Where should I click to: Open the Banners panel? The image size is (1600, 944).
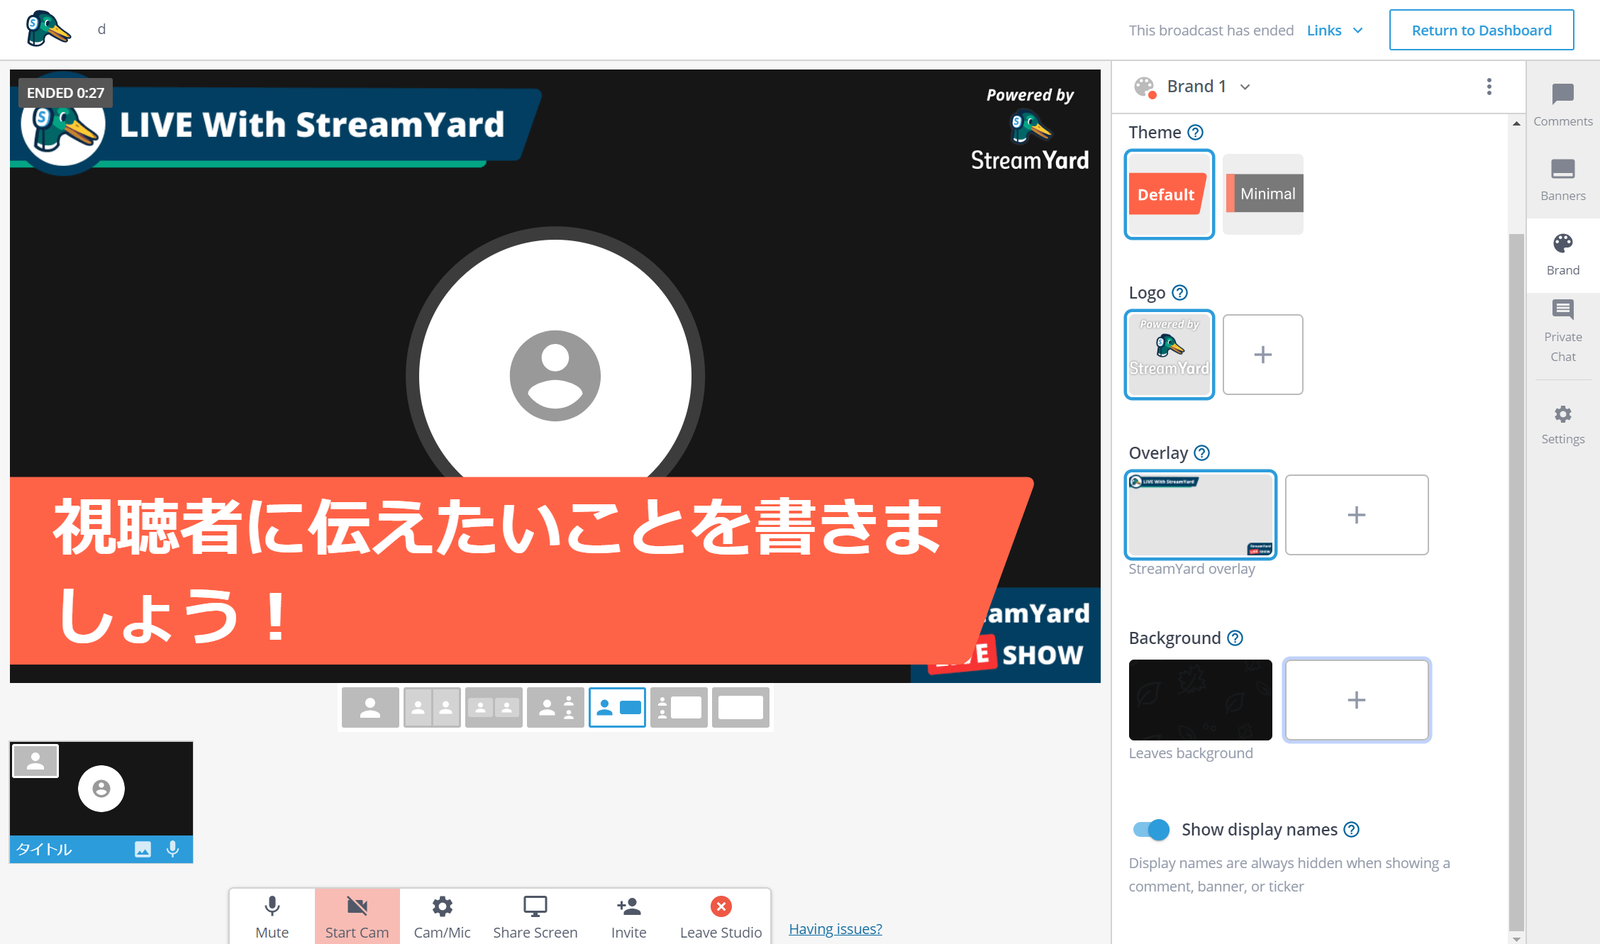(x=1563, y=180)
